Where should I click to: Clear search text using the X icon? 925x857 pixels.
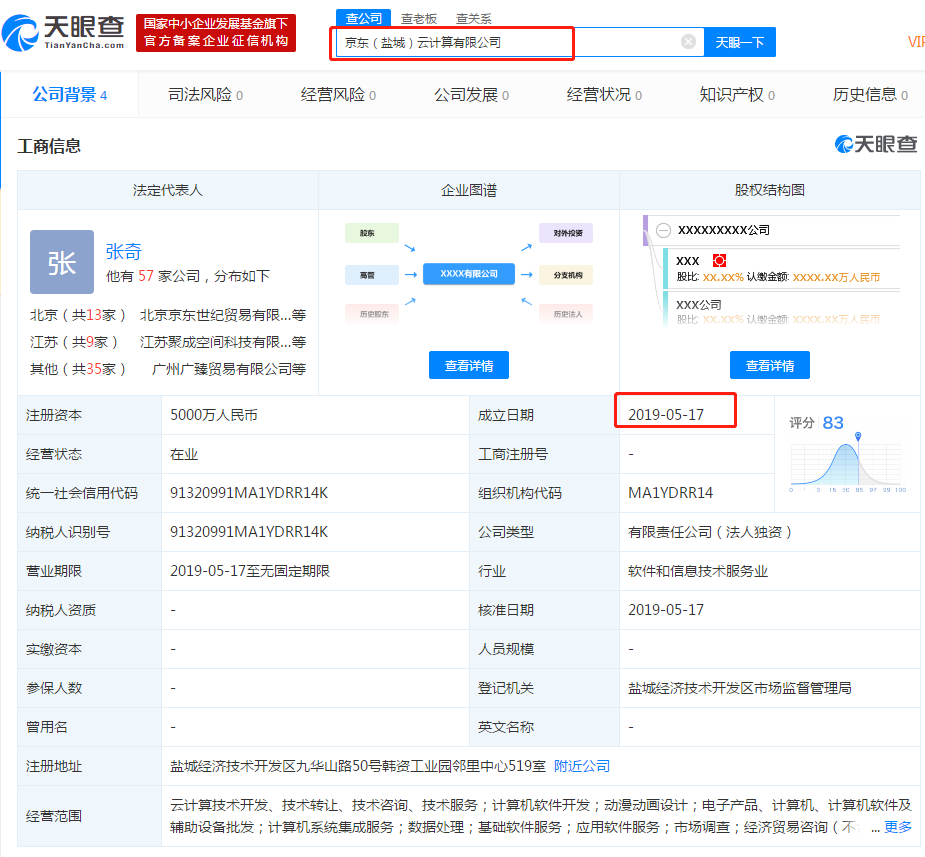(x=687, y=43)
